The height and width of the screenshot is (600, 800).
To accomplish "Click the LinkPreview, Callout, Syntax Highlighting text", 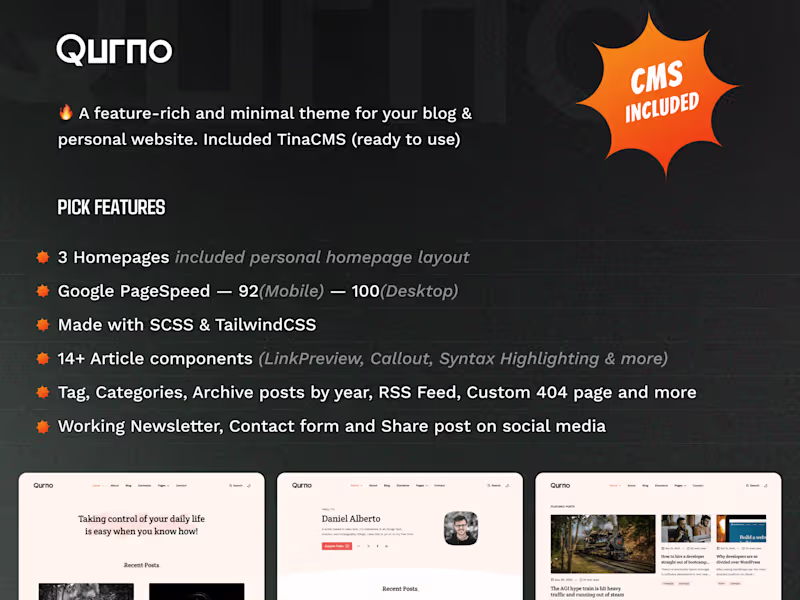I will [463, 358].
